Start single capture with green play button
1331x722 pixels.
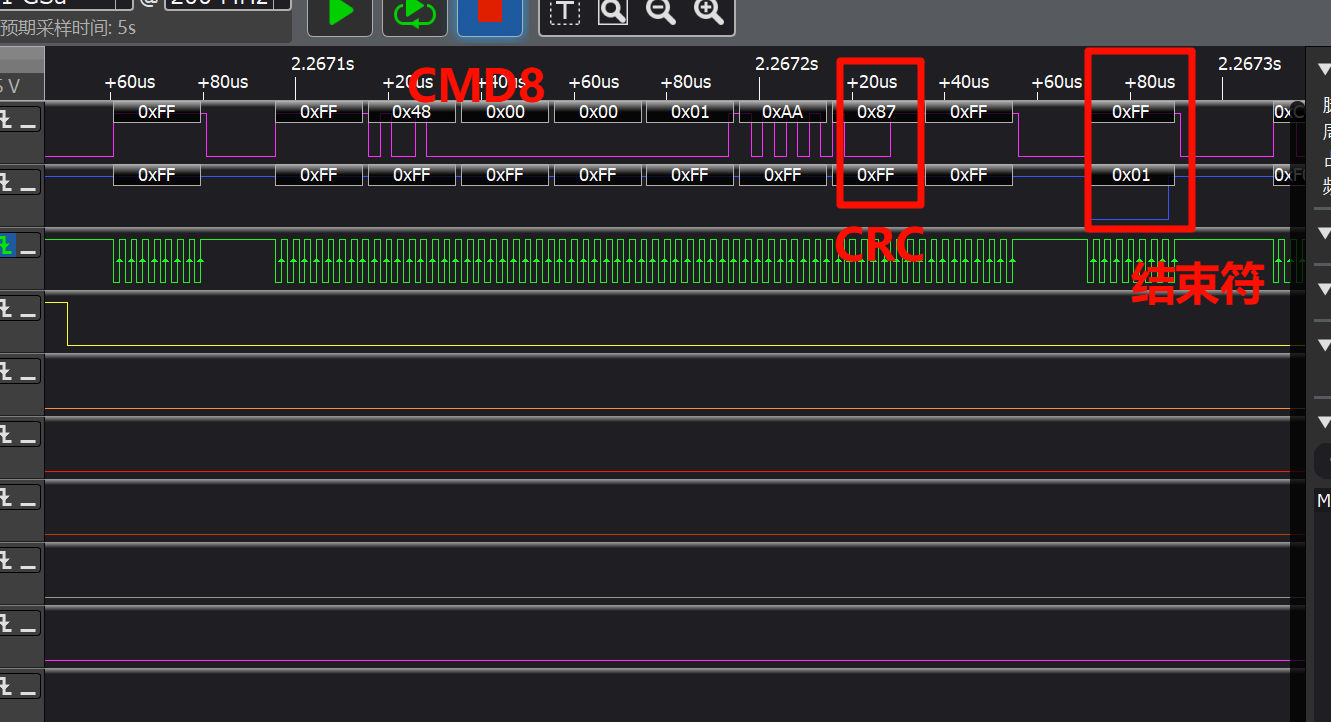point(340,13)
